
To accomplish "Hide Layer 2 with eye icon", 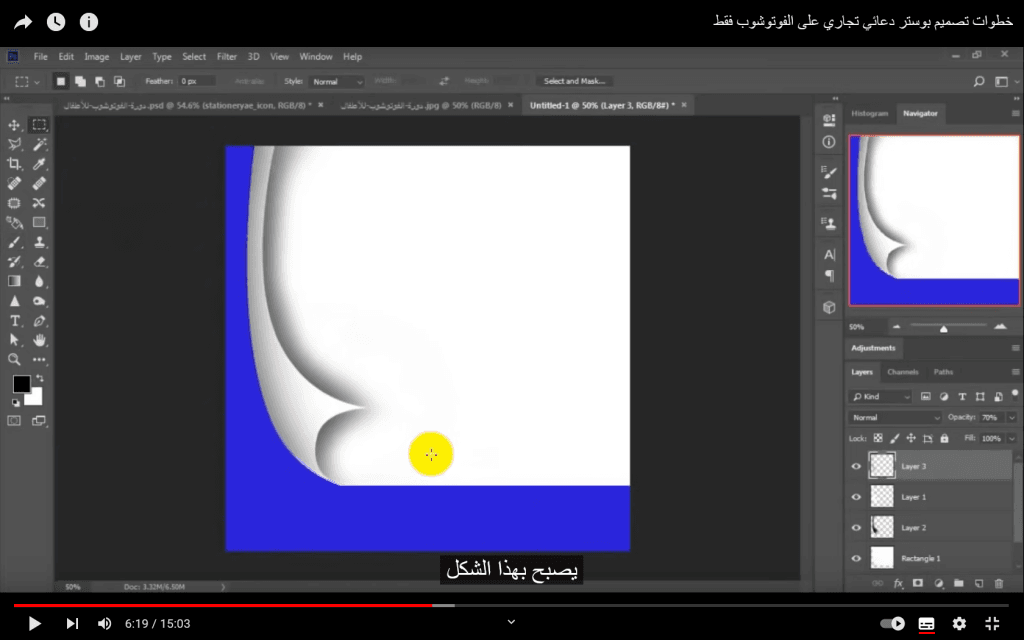I will click(x=856, y=528).
